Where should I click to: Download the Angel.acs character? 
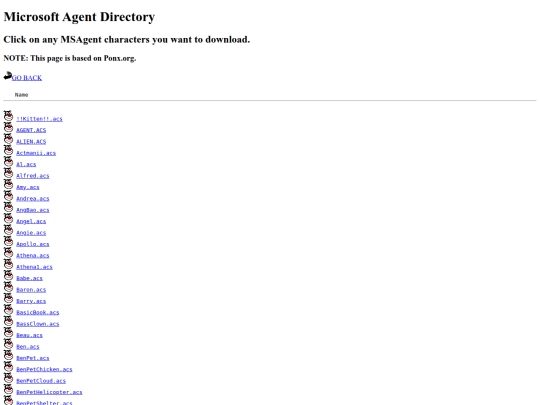pos(31,221)
